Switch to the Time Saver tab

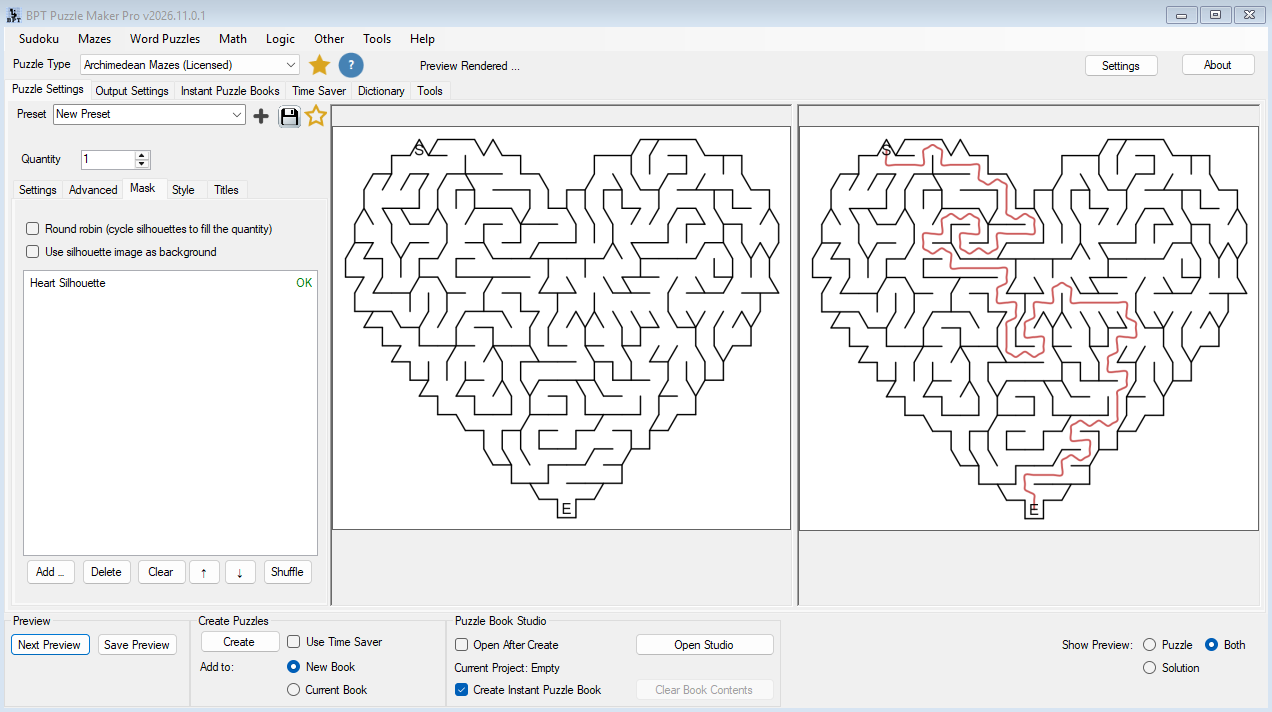click(319, 91)
